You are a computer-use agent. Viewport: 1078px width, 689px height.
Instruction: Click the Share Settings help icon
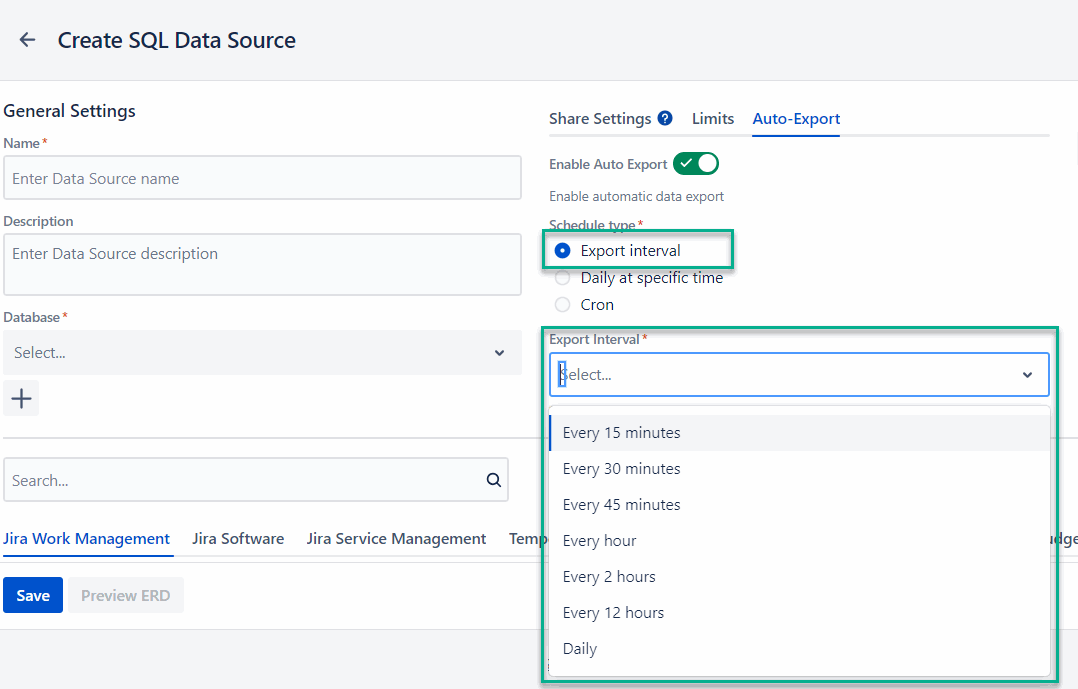coord(665,119)
